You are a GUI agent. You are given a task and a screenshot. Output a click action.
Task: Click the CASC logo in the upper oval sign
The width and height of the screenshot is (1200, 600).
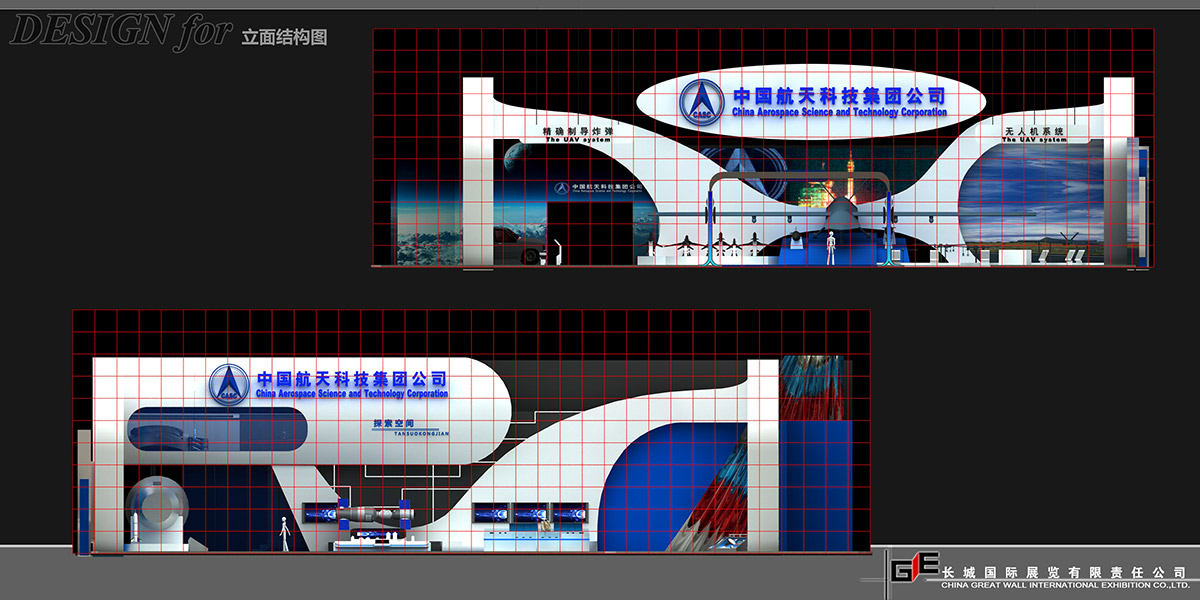click(x=703, y=100)
